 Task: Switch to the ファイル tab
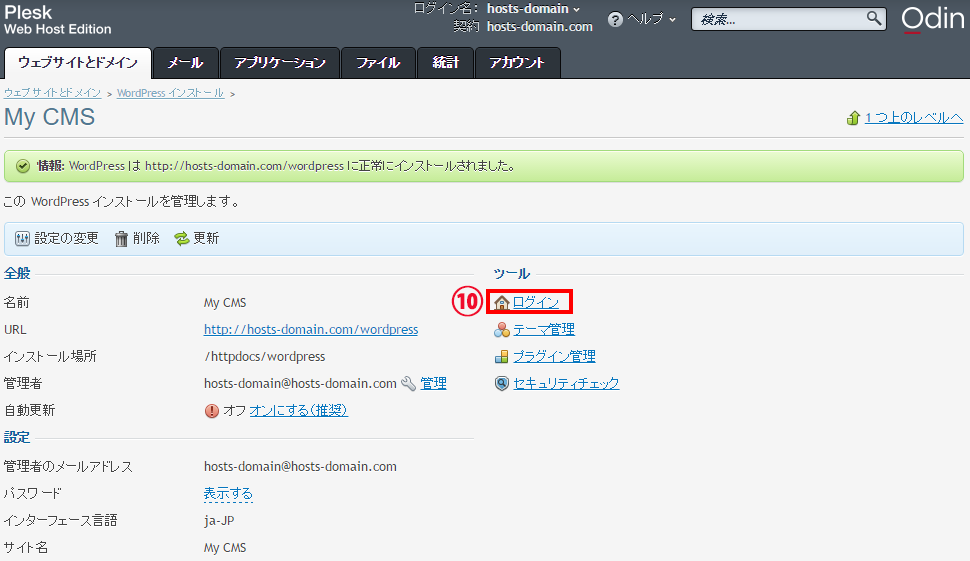coord(378,62)
